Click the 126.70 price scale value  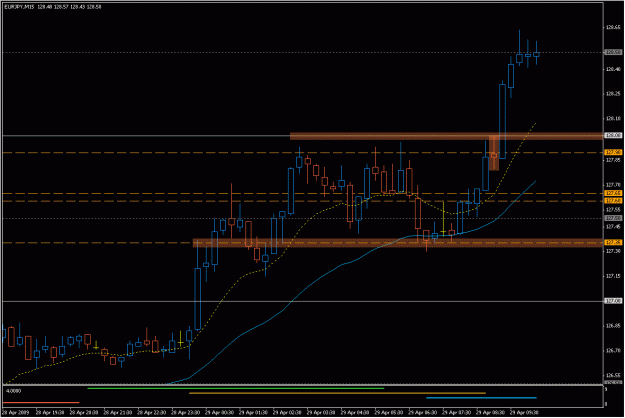613,350
